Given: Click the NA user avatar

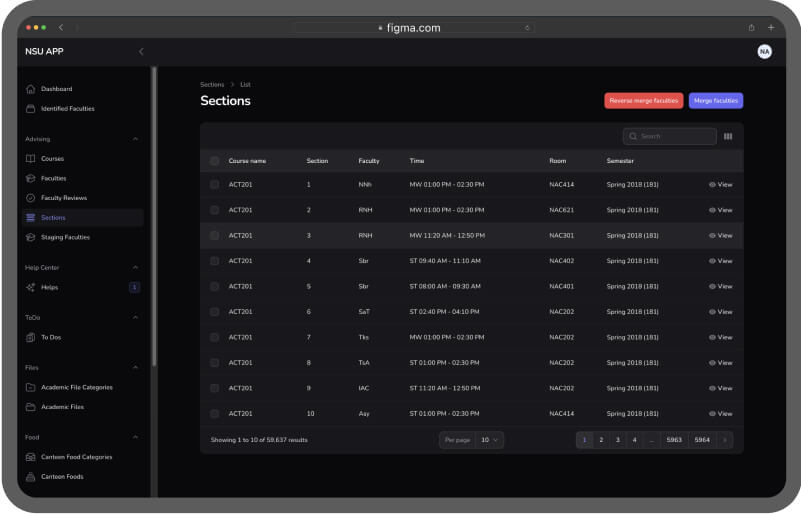Looking at the screenshot, I should click(x=764, y=51).
